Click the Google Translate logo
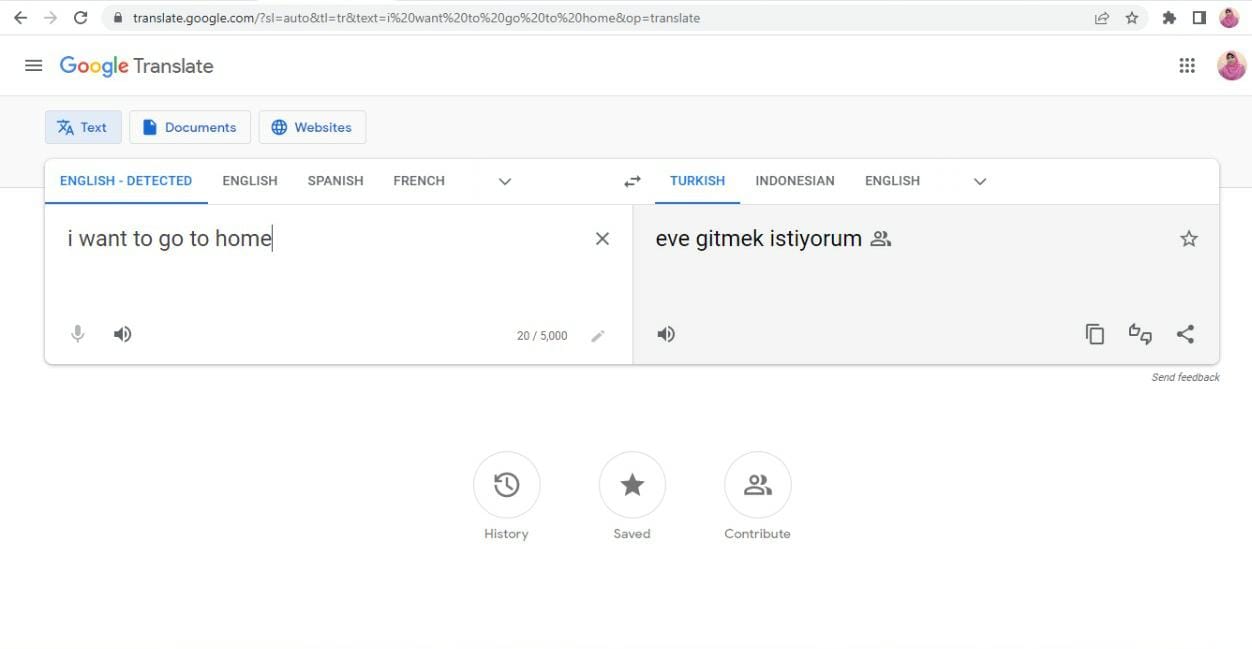Screen dimensions: 1252x649 tap(136, 66)
